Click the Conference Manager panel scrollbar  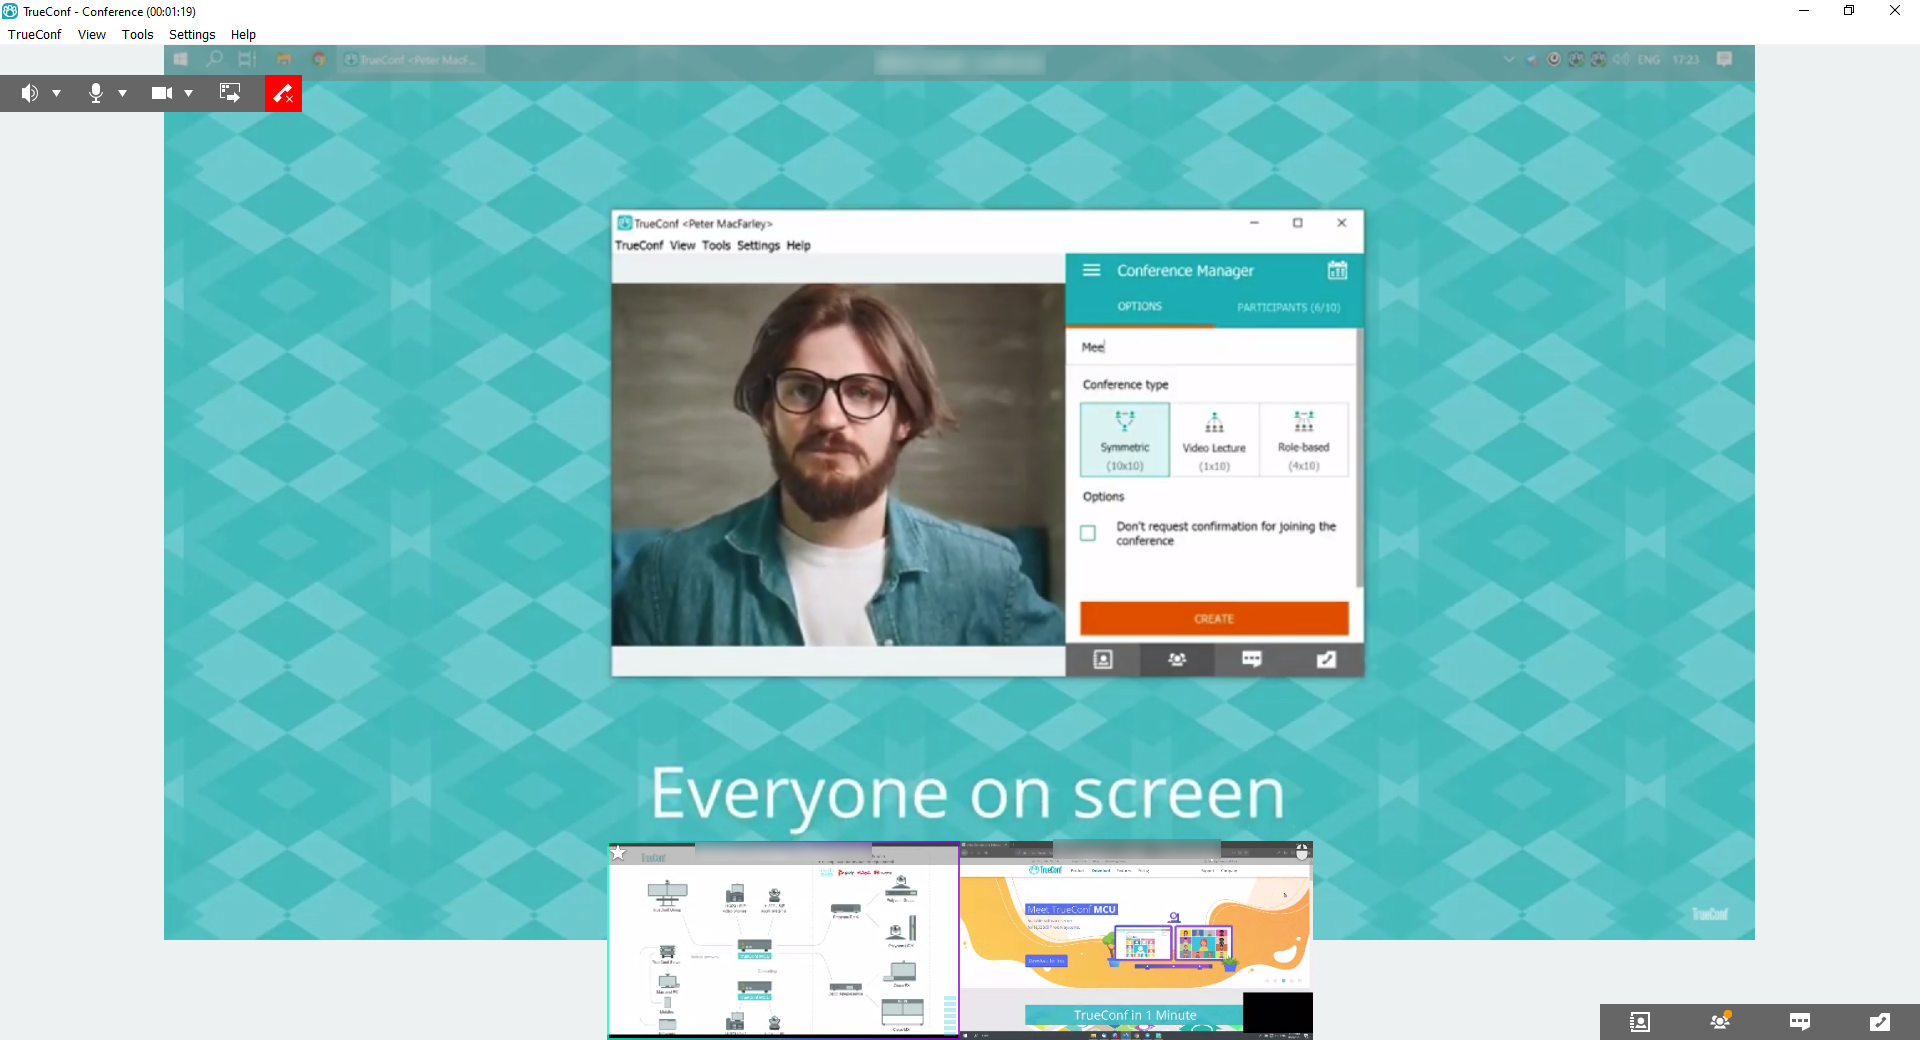tap(1359, 458)
